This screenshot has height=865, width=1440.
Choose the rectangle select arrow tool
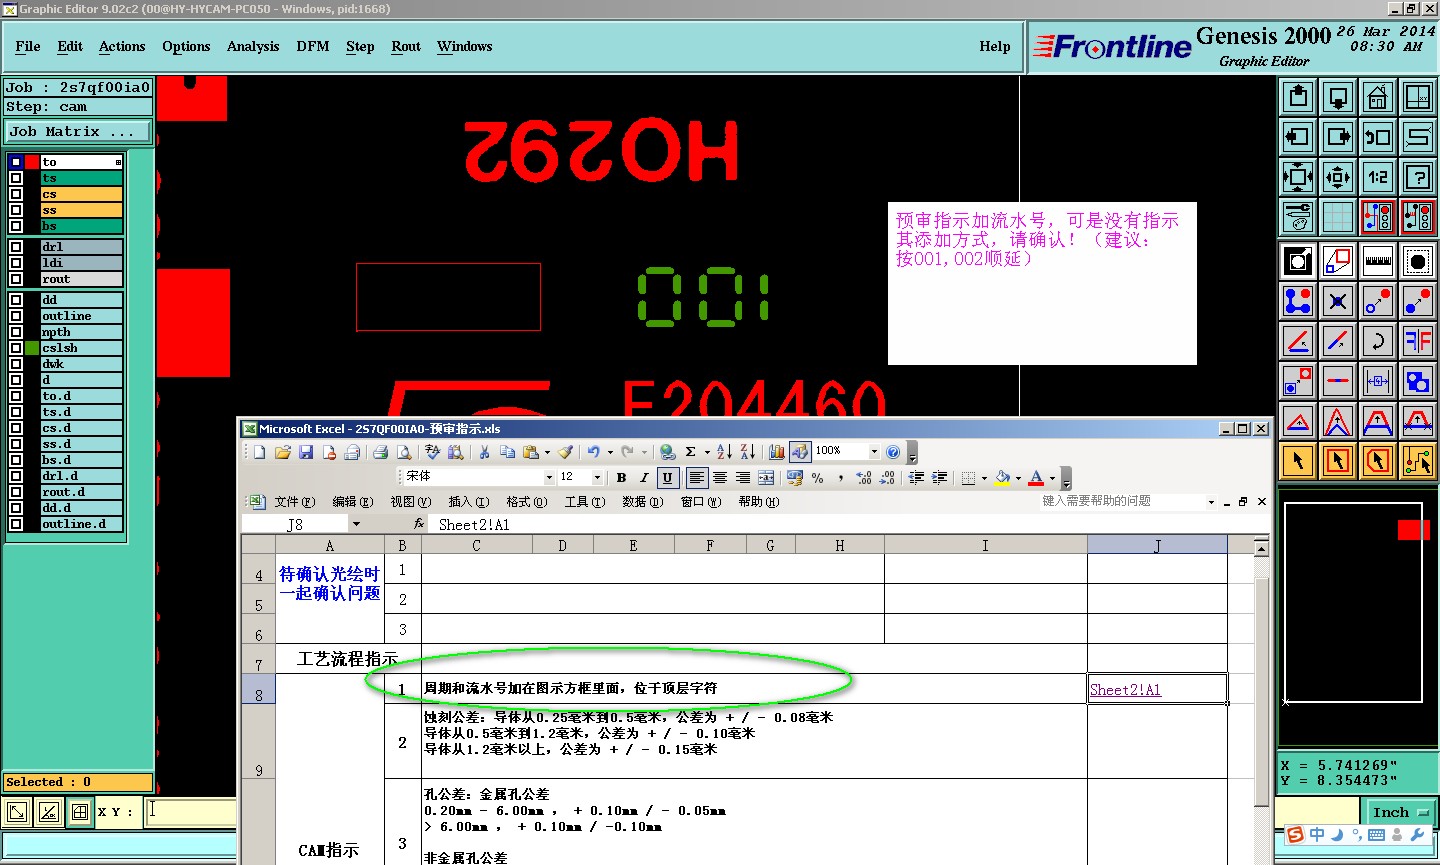(x=1338, y=461)
